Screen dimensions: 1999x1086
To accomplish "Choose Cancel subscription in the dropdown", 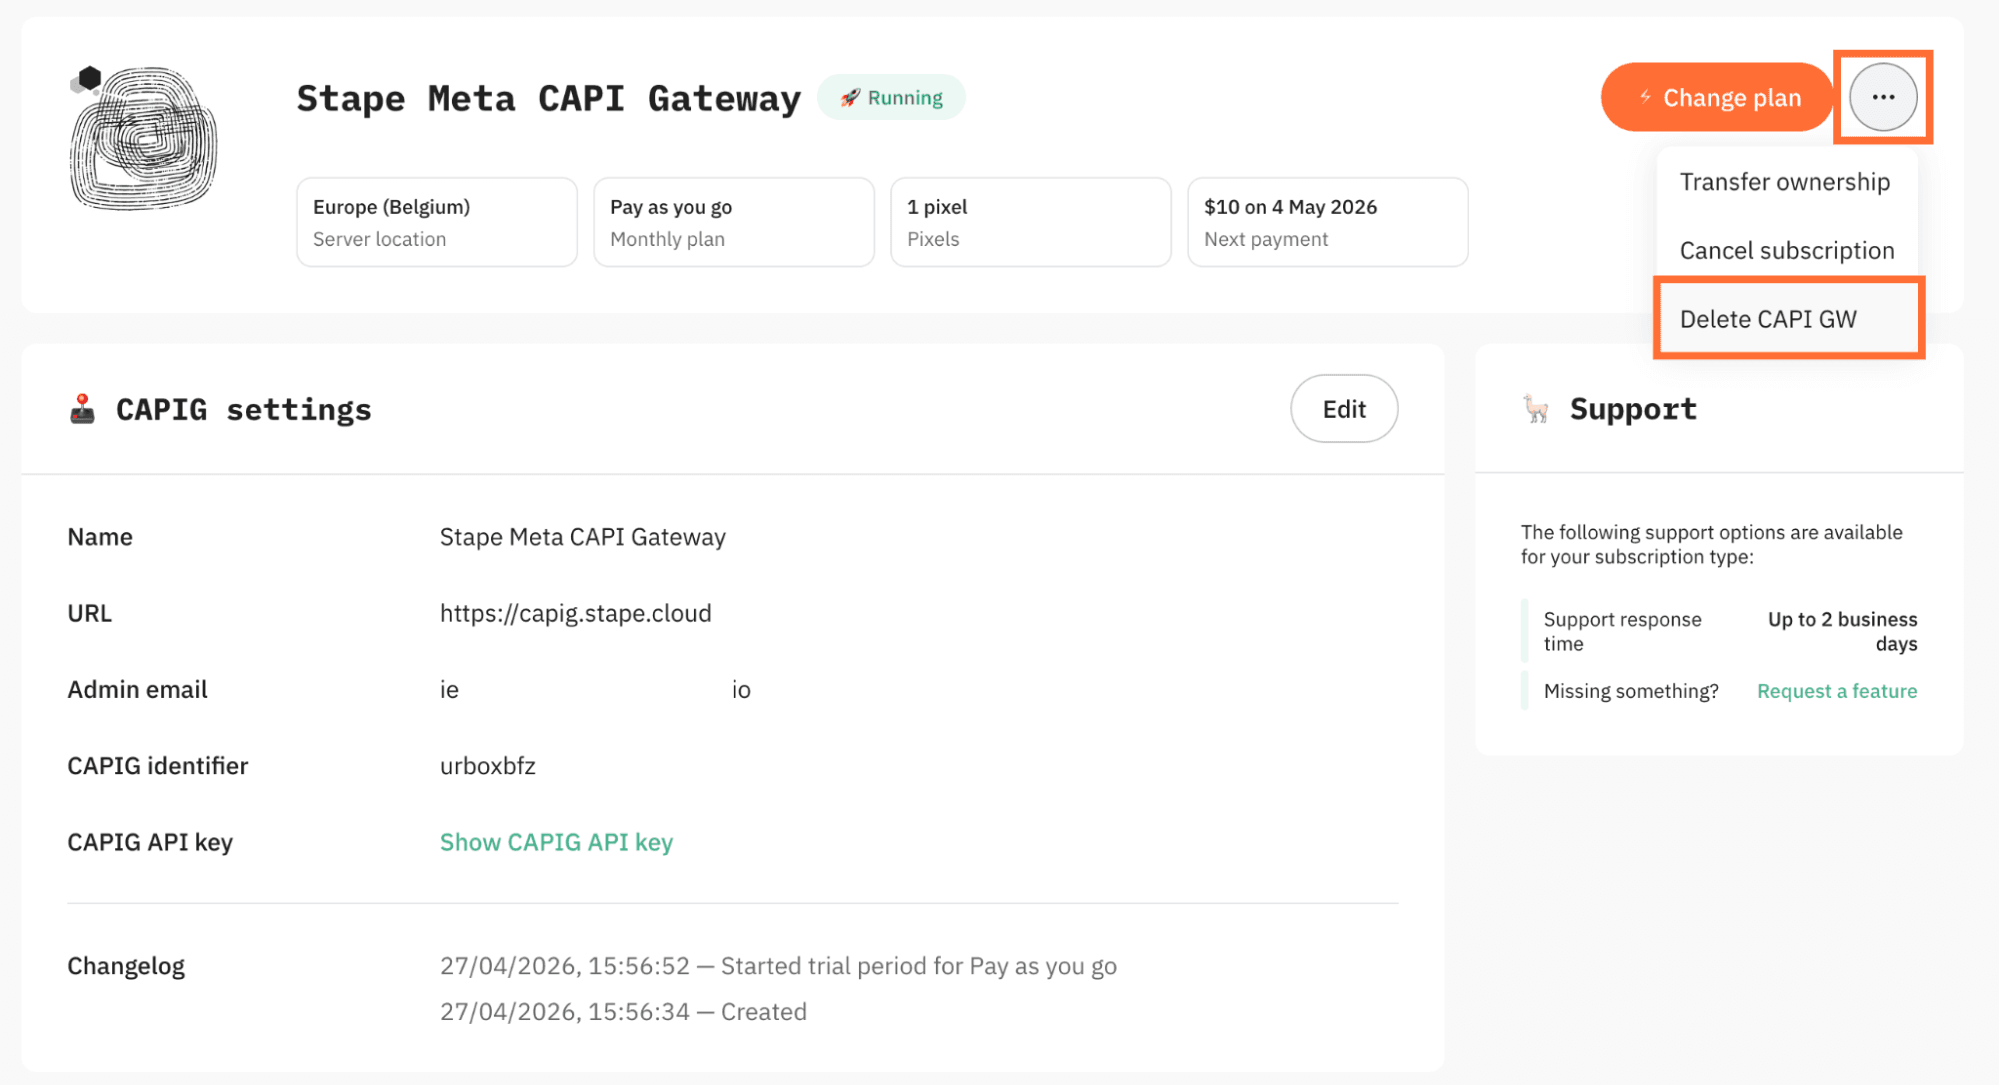I will [1787, 250].
